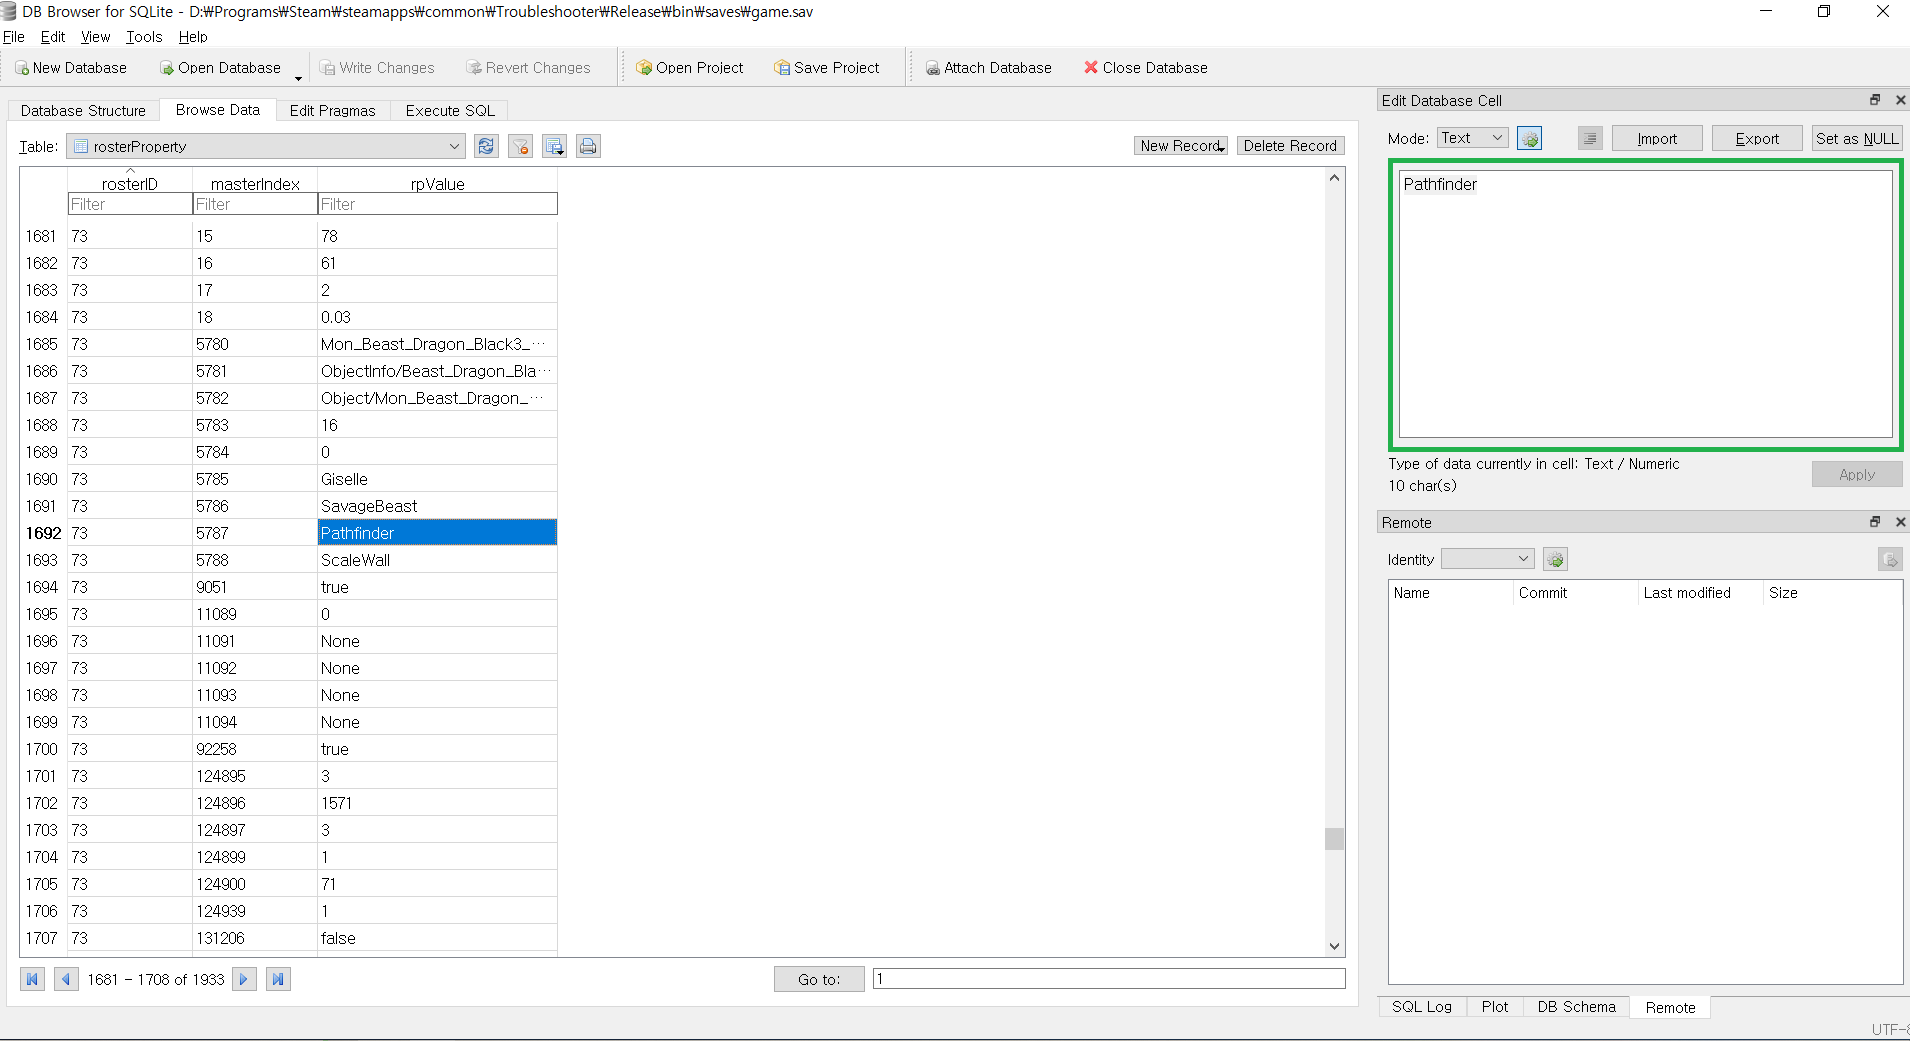Click the New Record button

(x=1181, y=146)
